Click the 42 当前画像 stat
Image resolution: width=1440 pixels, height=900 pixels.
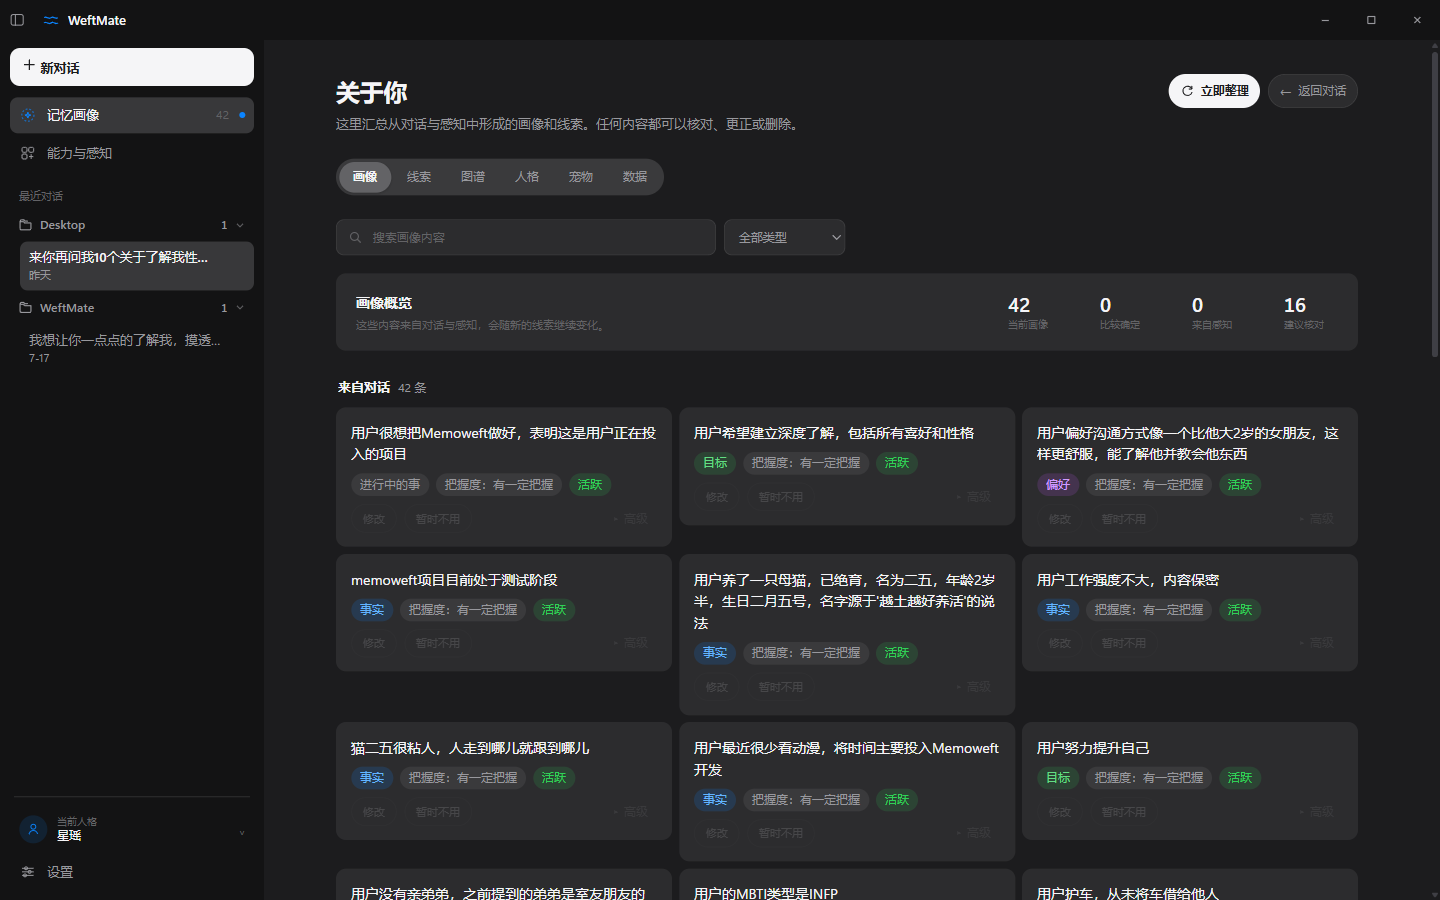point(1028,312)
